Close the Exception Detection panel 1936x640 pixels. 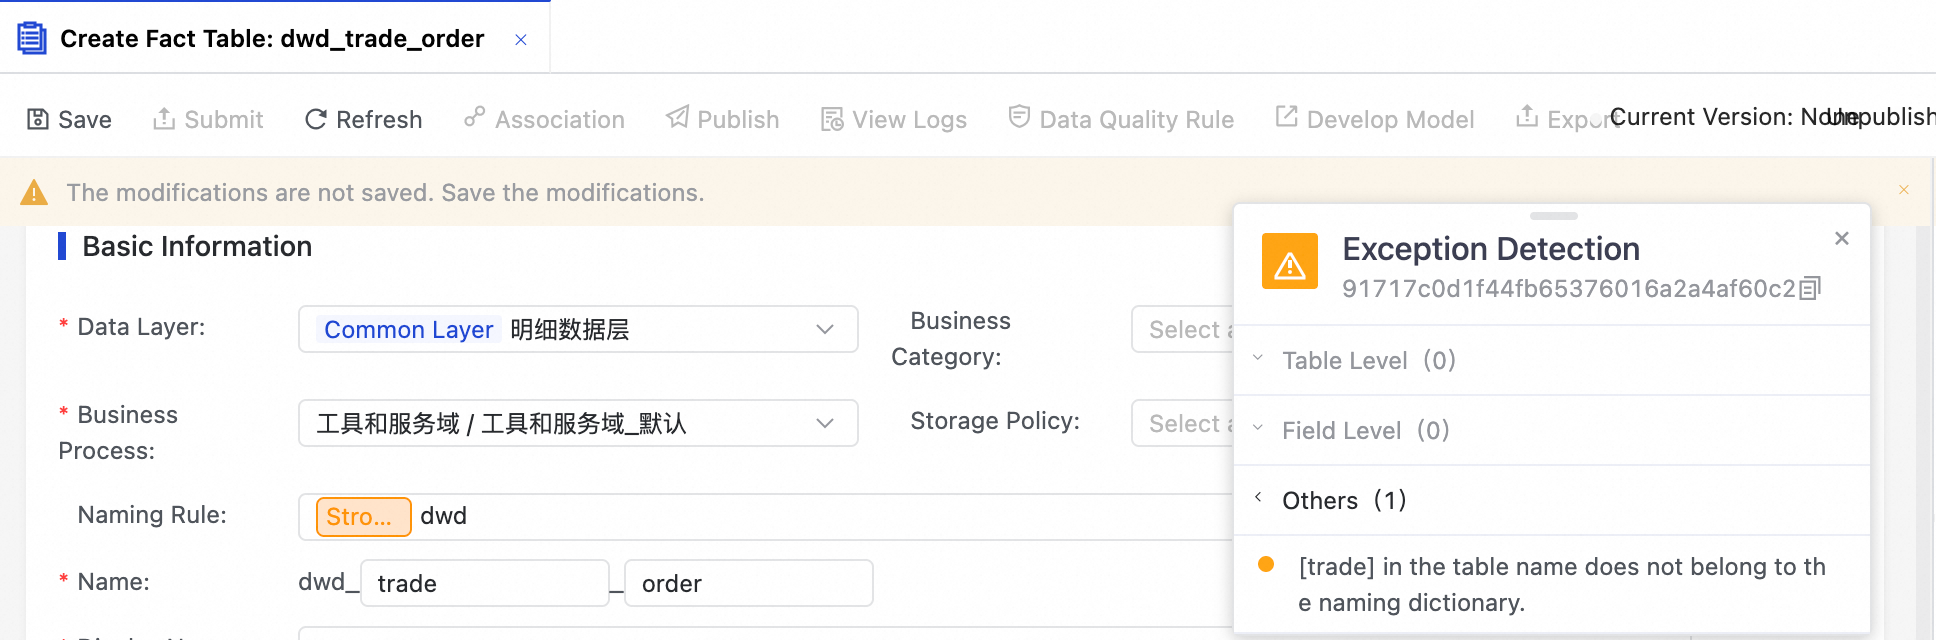(x=1842, y=238)
